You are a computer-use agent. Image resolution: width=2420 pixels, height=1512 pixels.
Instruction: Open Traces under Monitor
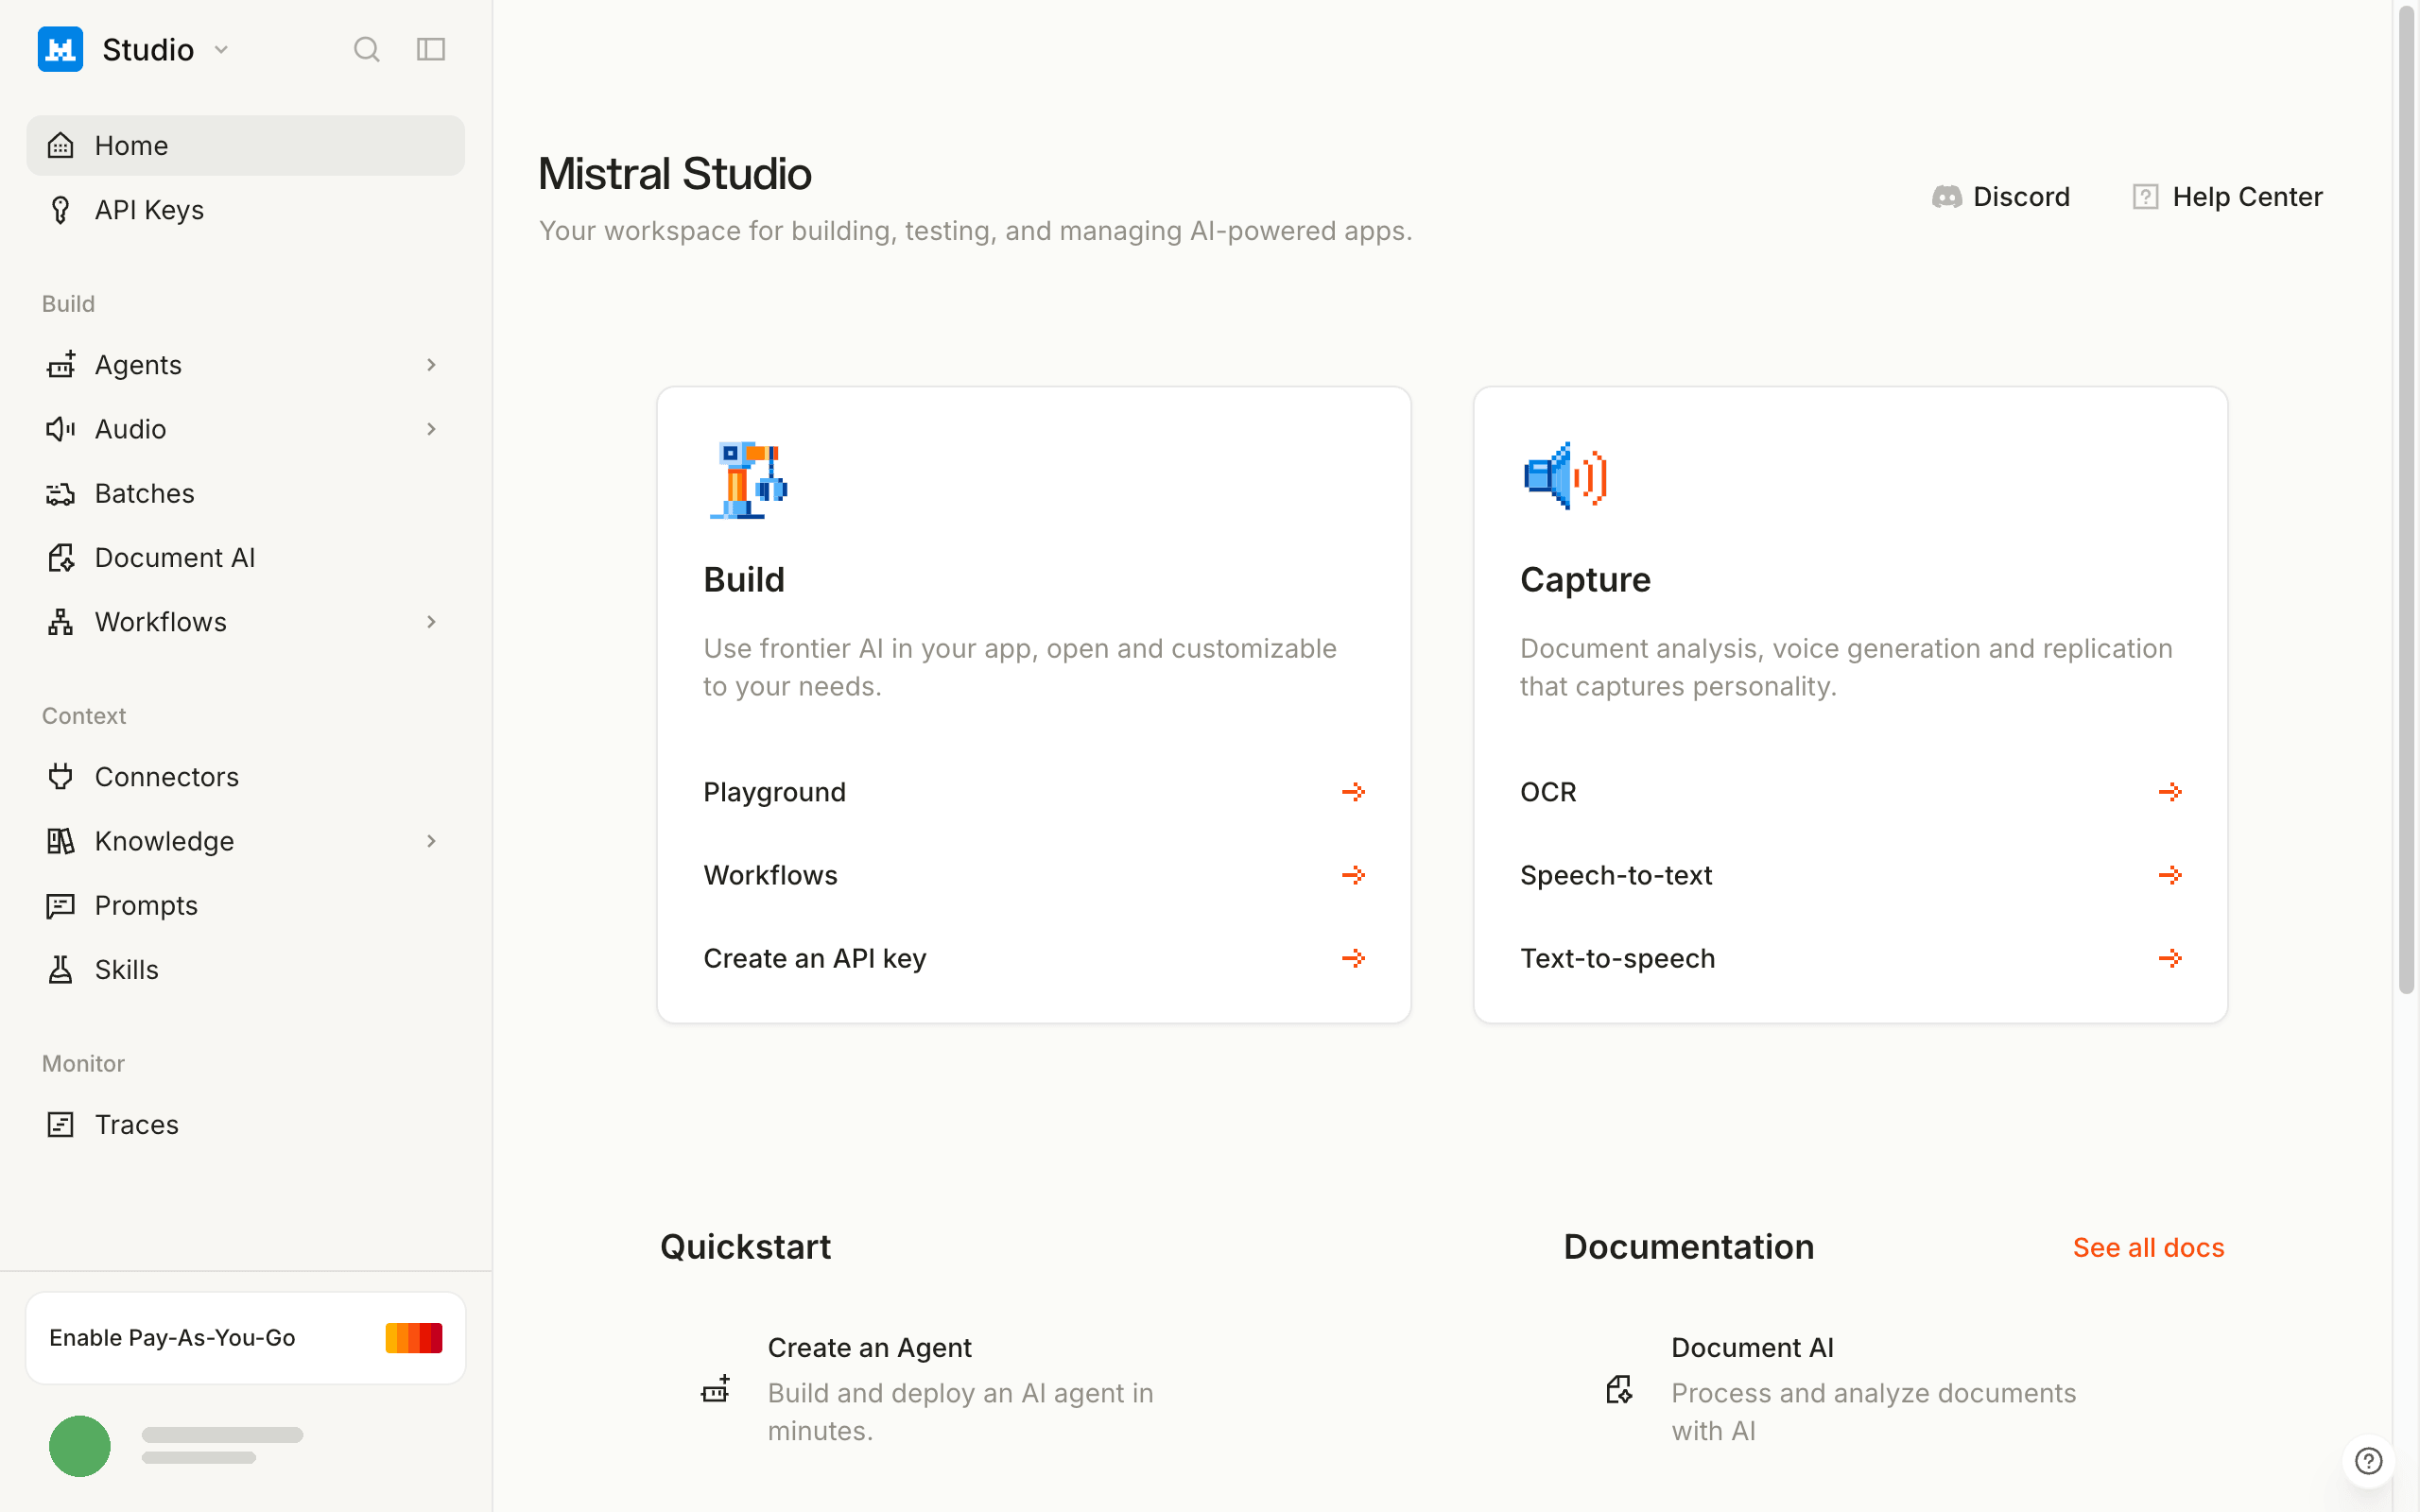click(x=246, y=1125)
